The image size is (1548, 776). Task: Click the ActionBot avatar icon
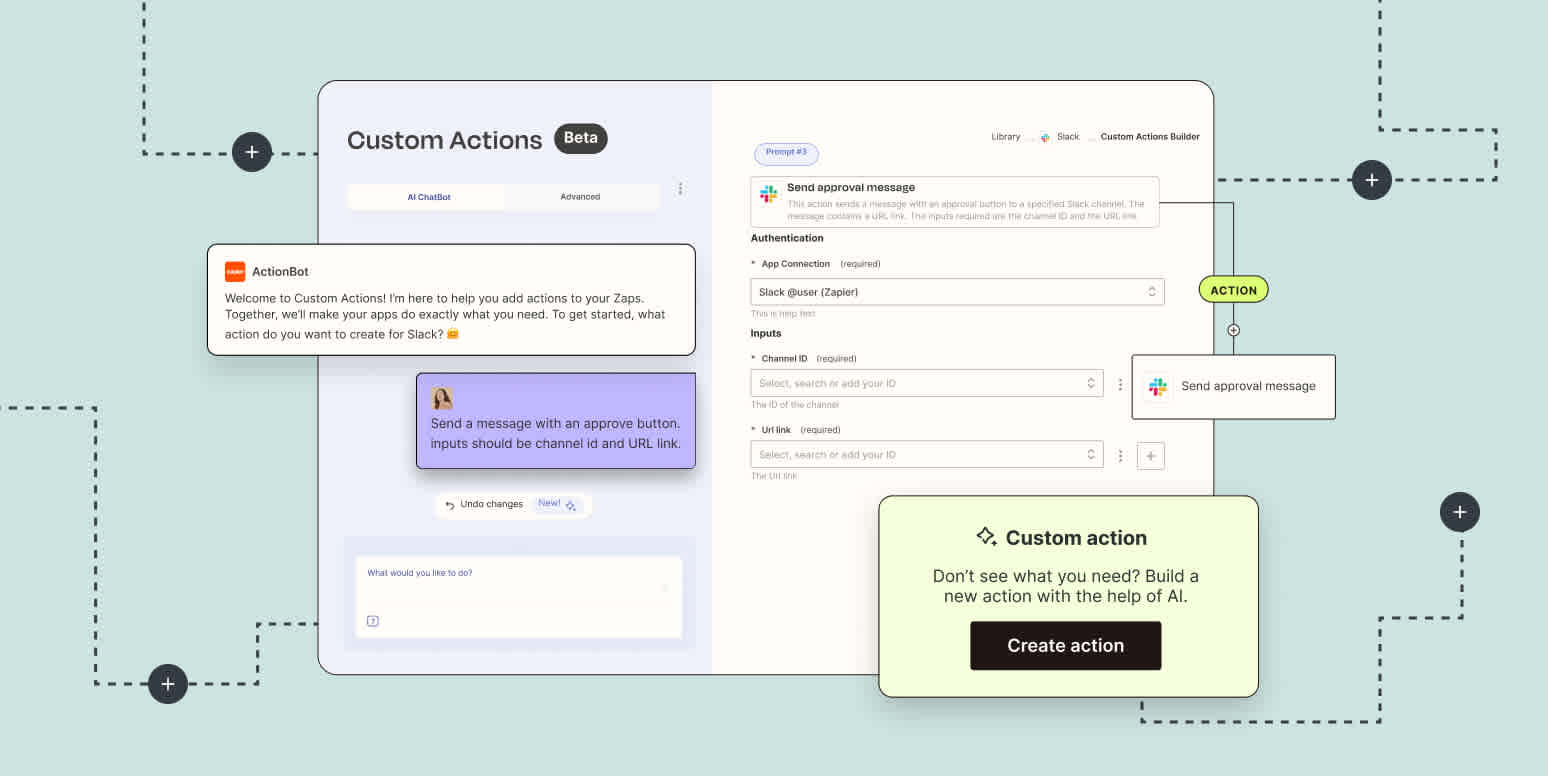tap(236, 270)
